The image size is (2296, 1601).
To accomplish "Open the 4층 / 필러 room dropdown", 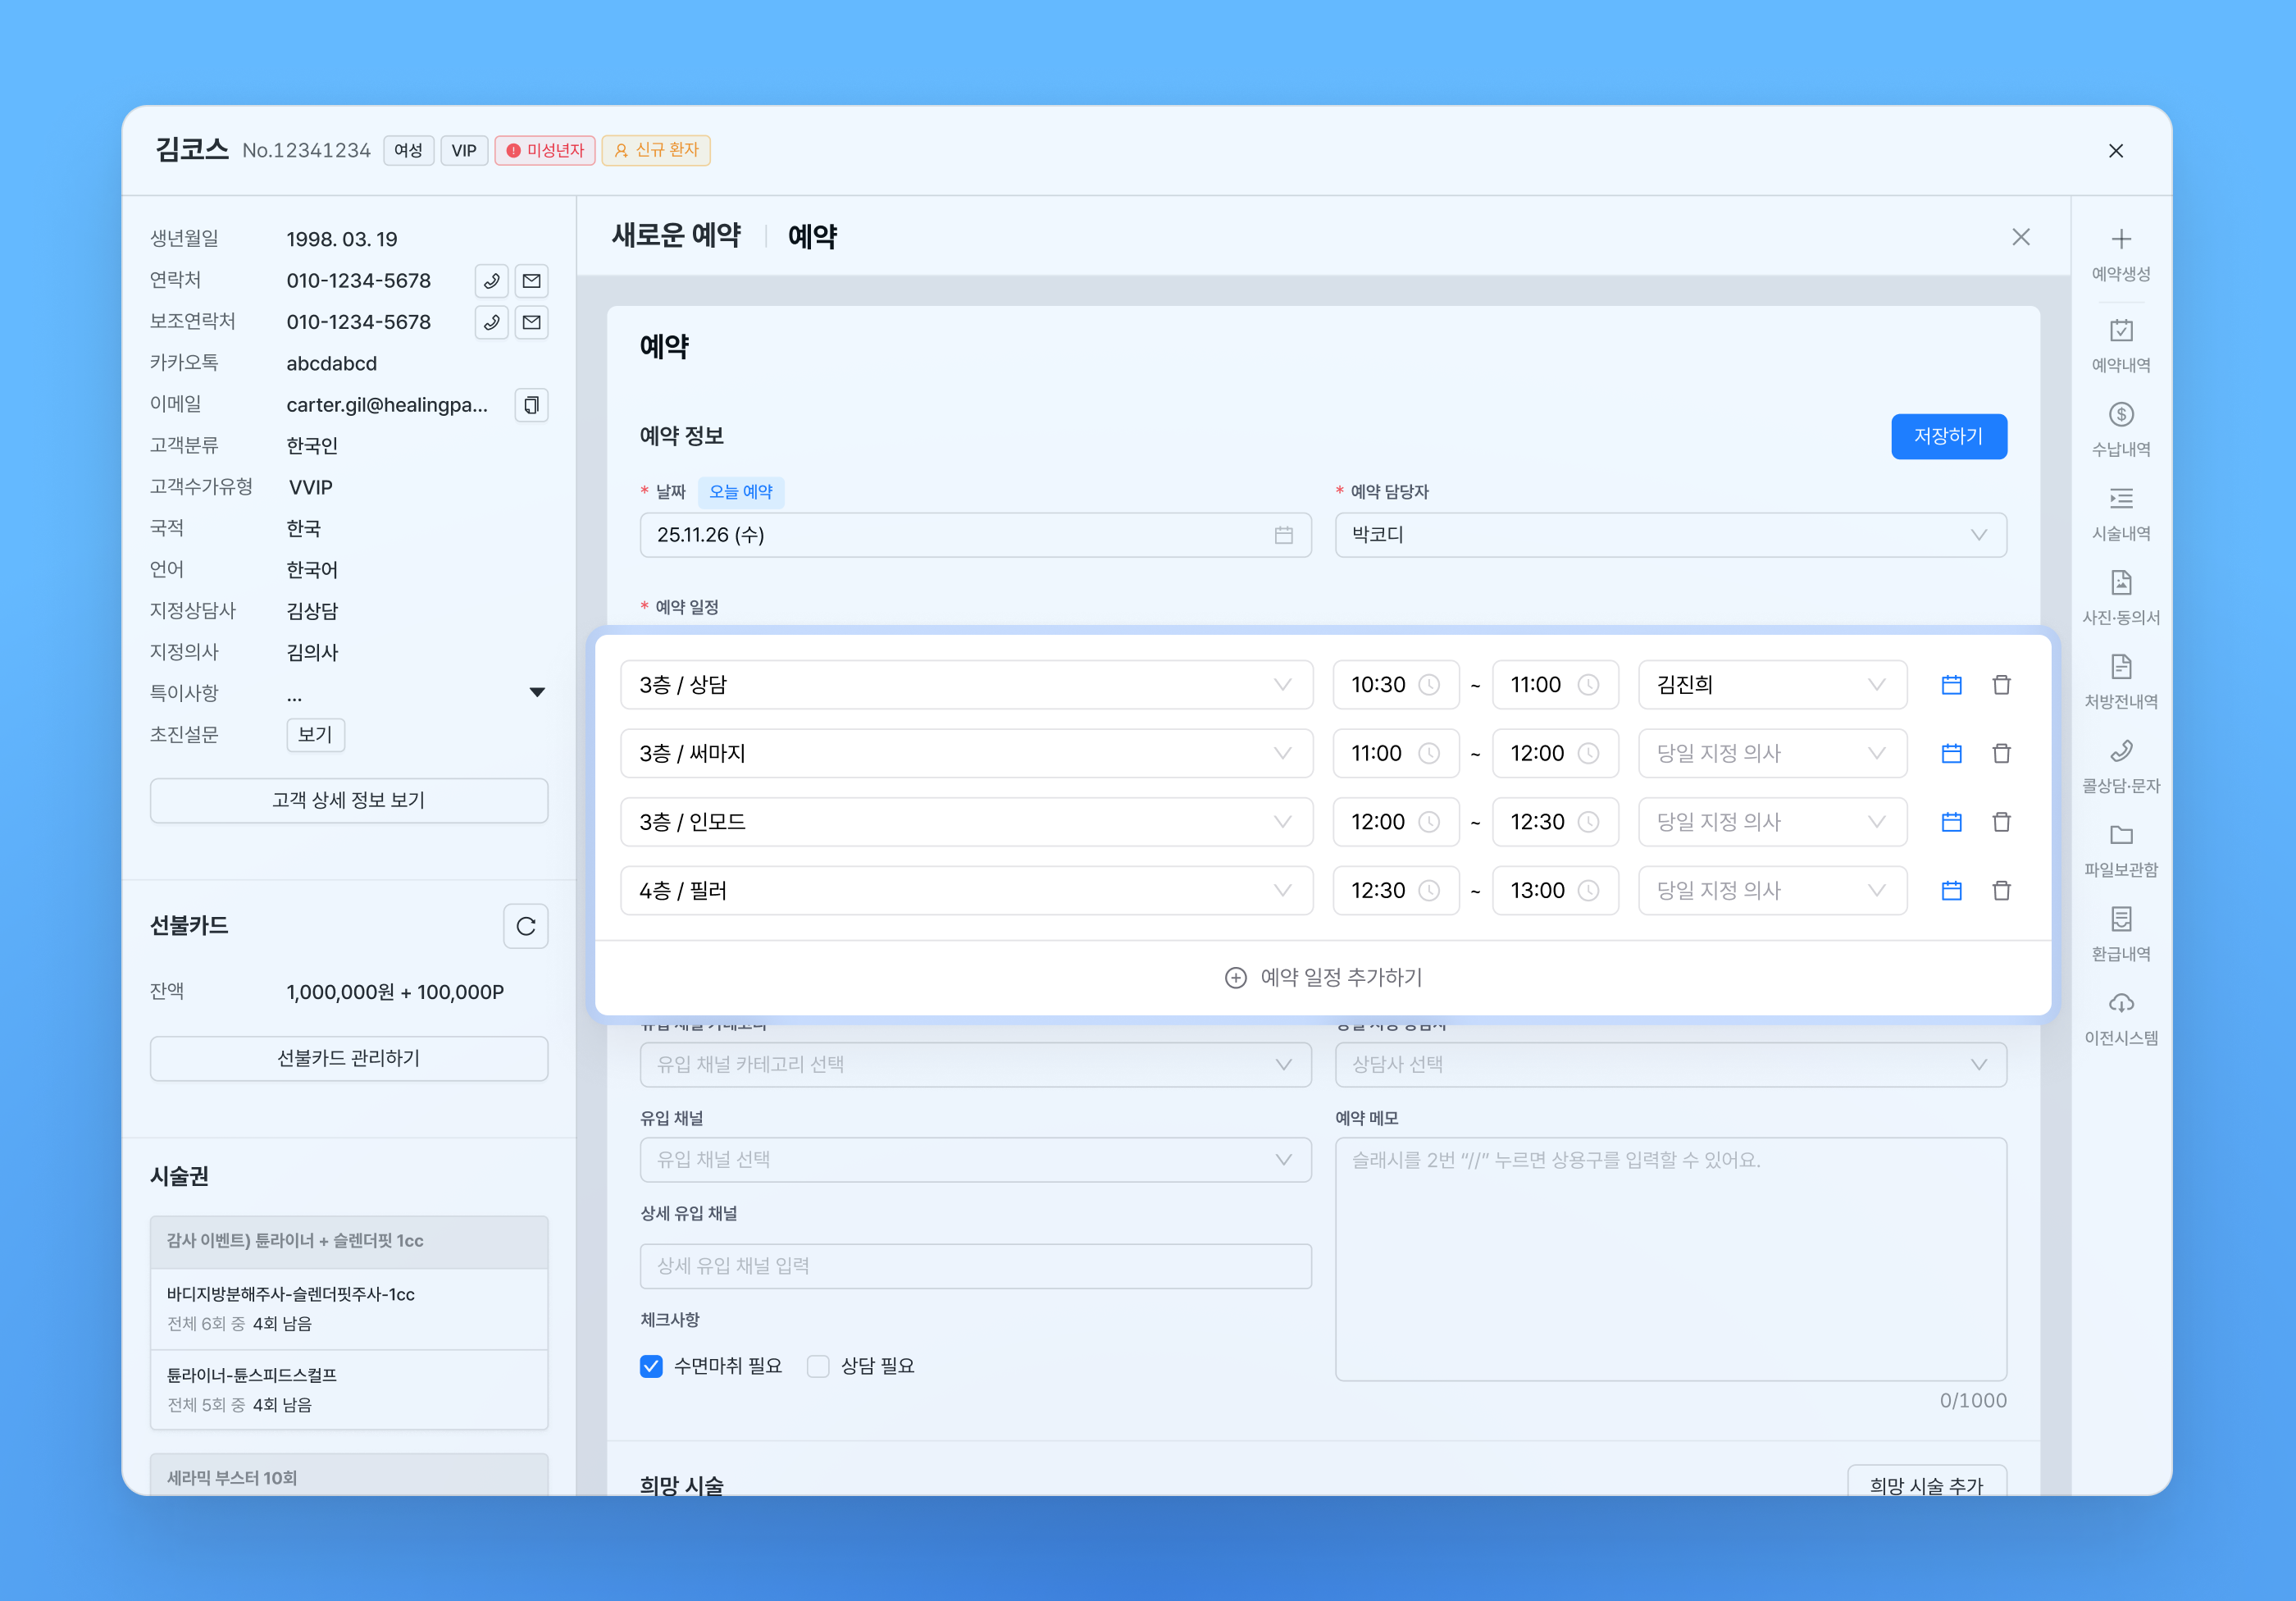I will click(x=966, y=890).
